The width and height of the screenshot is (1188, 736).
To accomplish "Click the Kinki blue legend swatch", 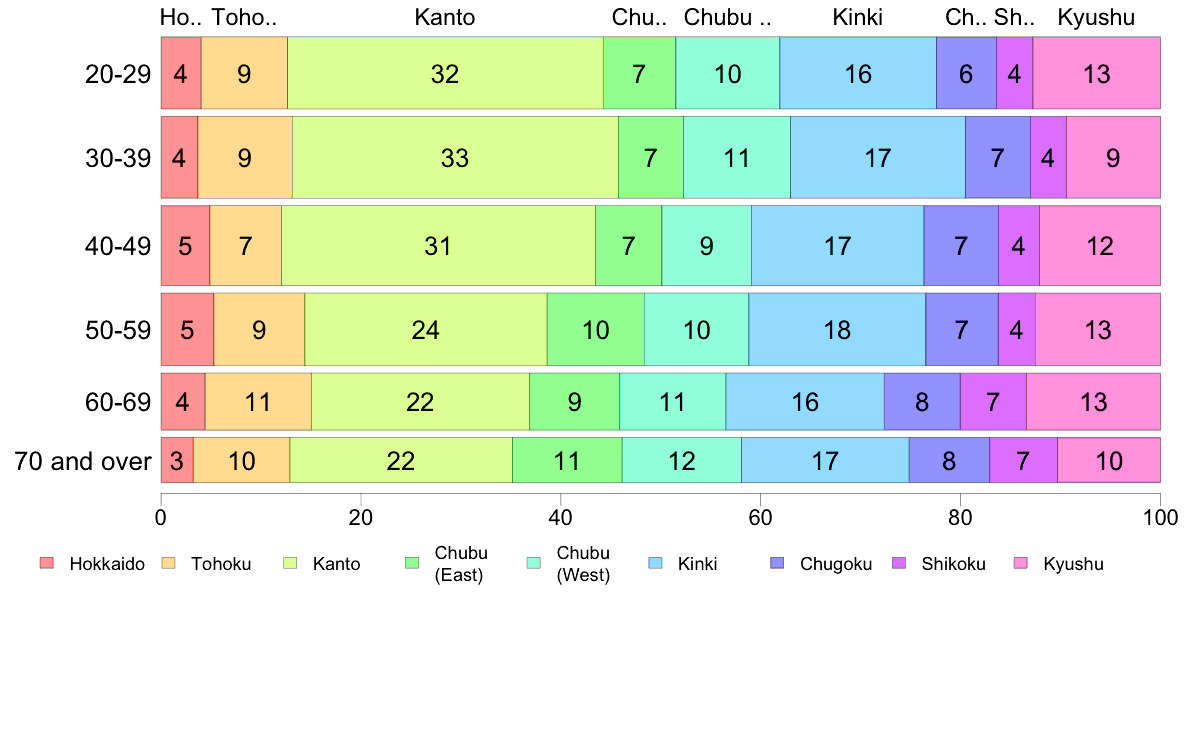I will tap(655, 563).
